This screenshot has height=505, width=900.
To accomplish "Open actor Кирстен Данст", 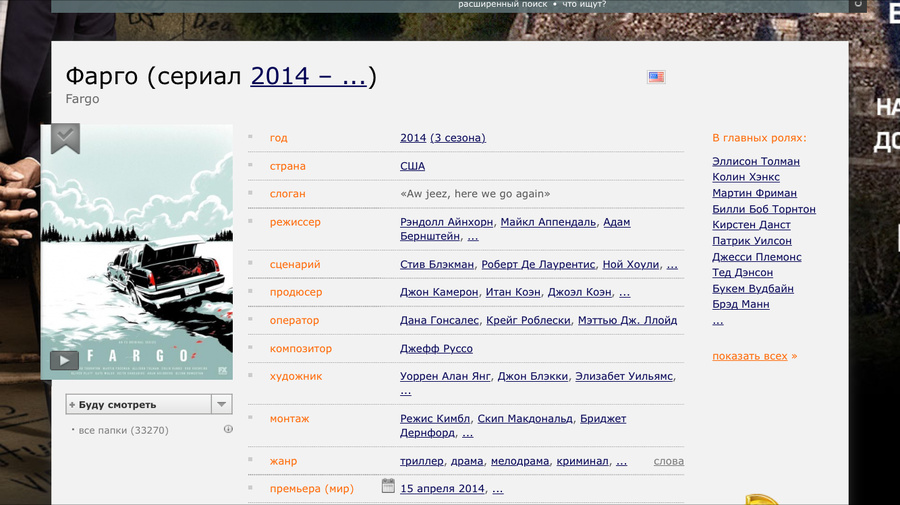I will coord(751,225).
